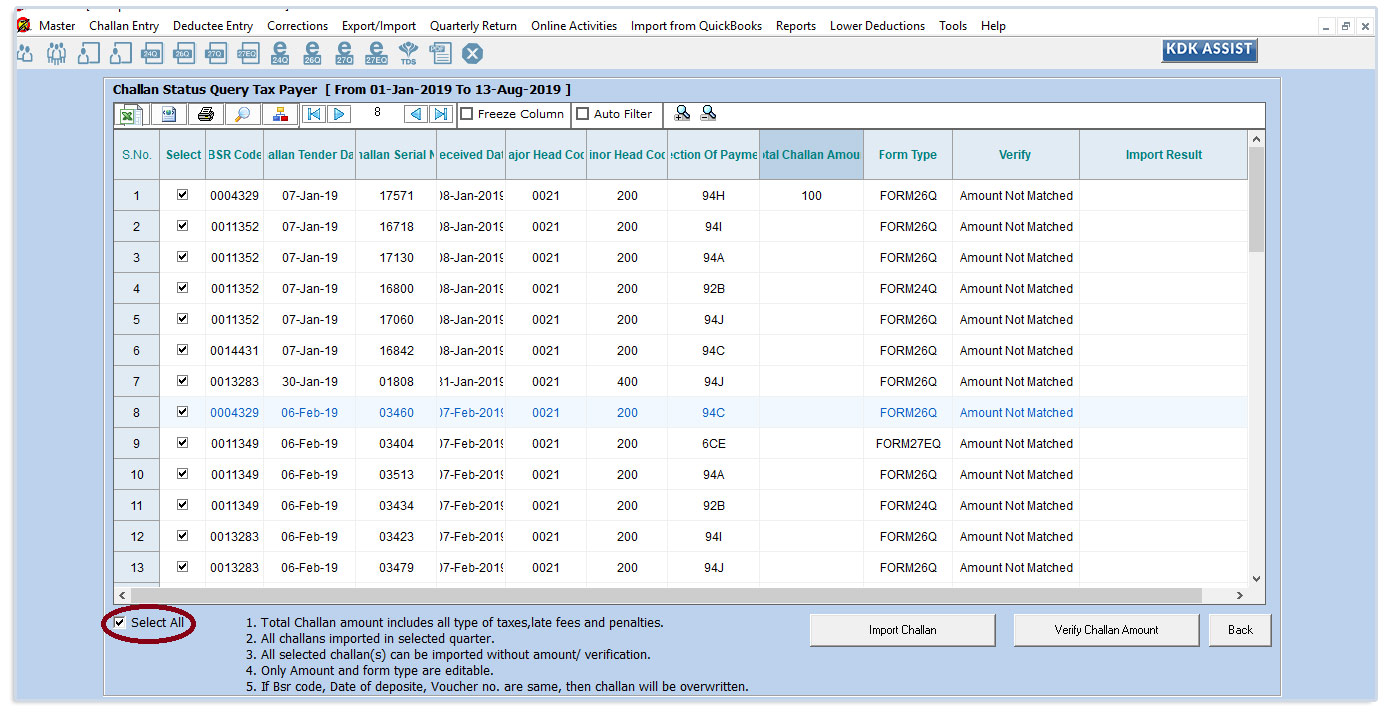Click the Total Challan Amount cell in row 1
The width and height of the screenshot is (1399, 715).
(x=811, y=196)
